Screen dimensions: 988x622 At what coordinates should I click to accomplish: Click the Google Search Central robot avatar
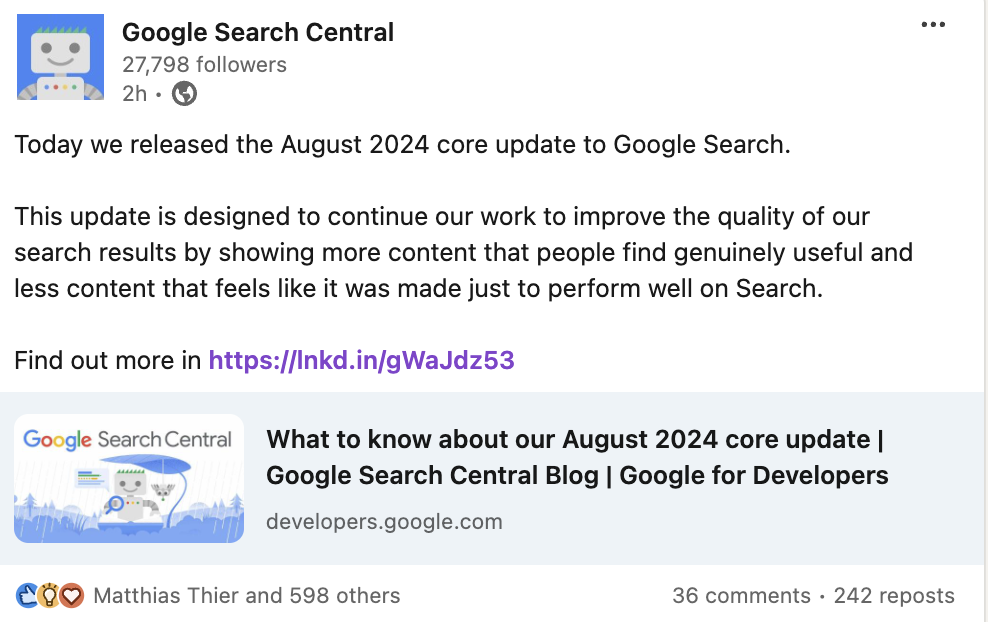(60, 57)
